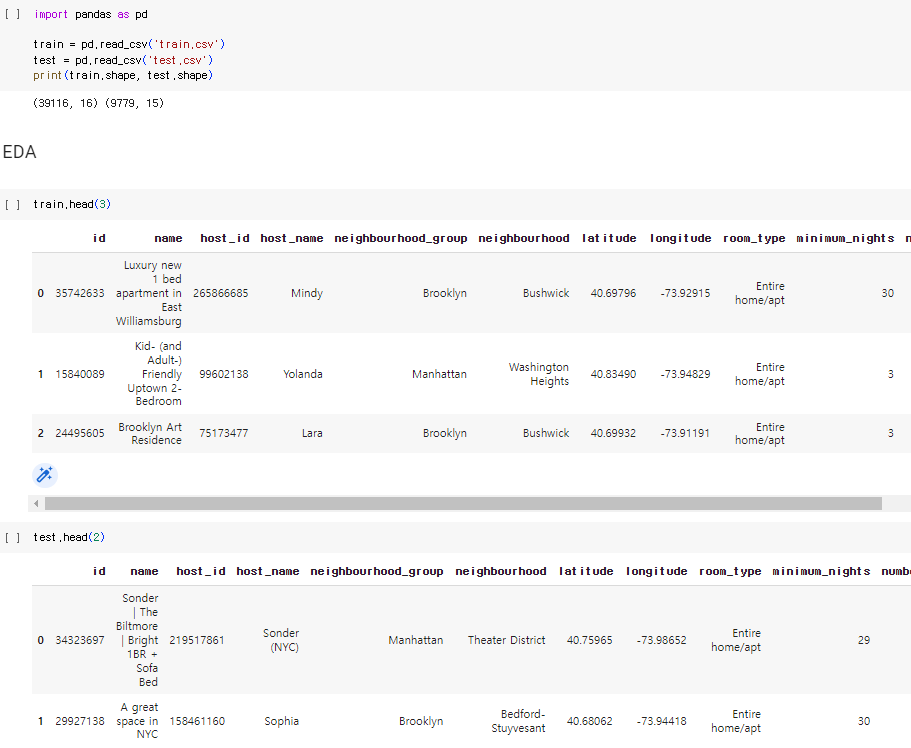
Task: Click the read_csv('train.csv') code line
Action: click(x=129, y=44)
